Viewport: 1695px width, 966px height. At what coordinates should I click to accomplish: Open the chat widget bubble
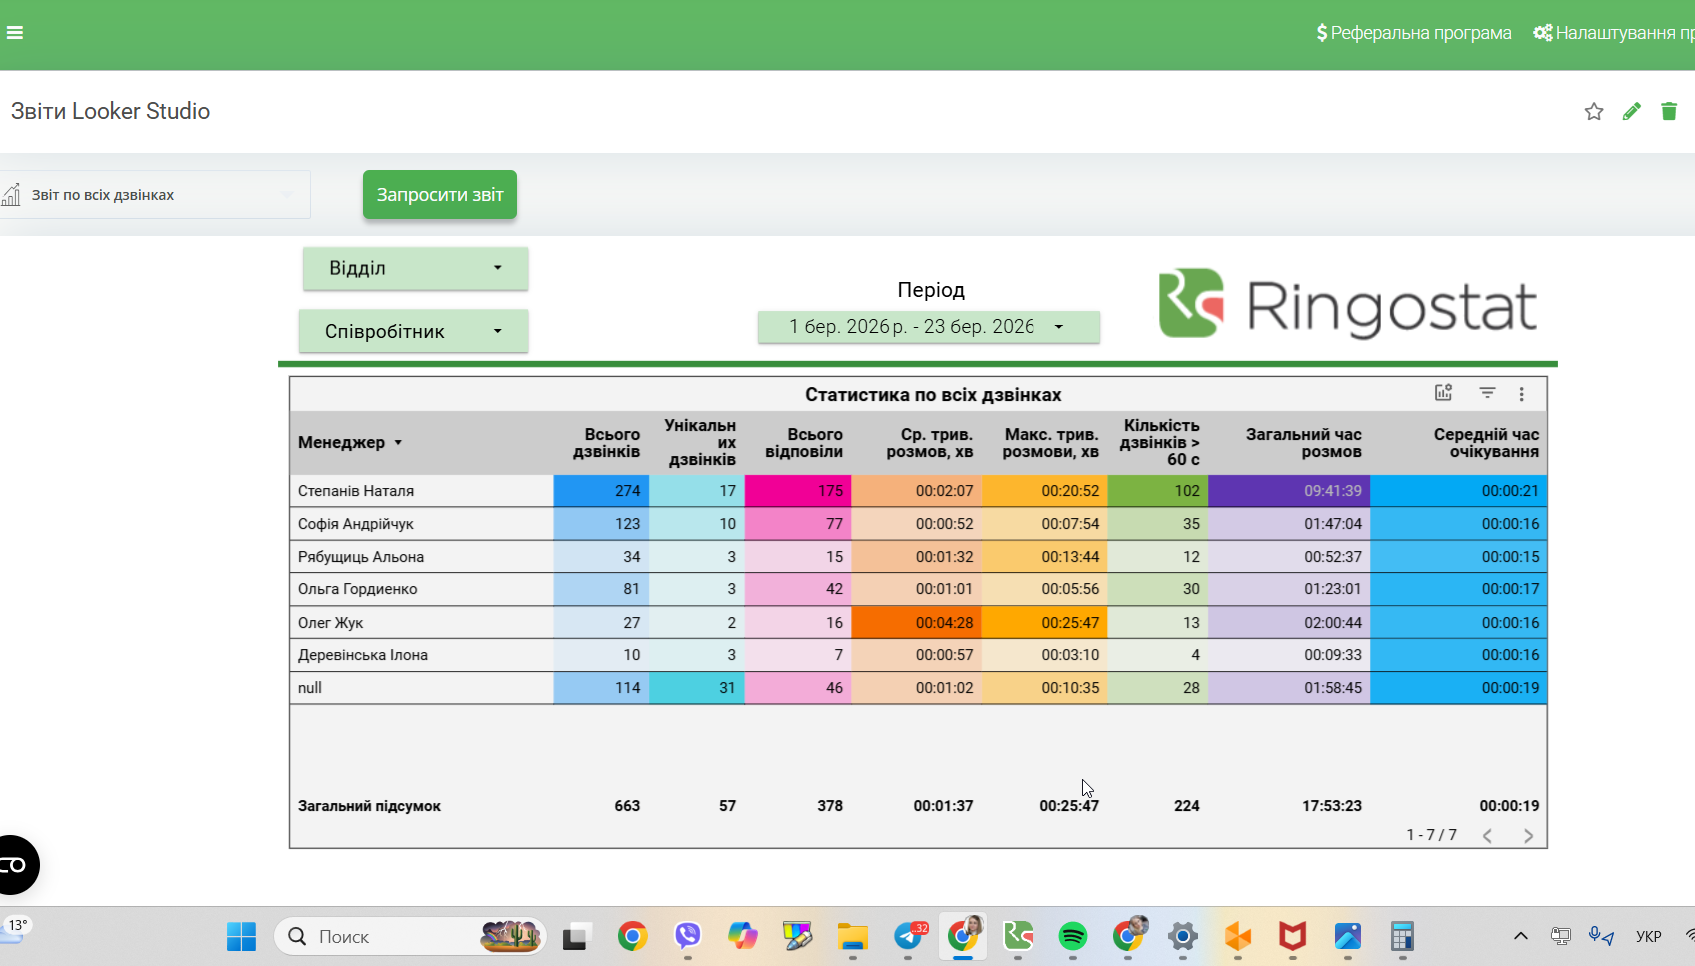click(14, 865)
